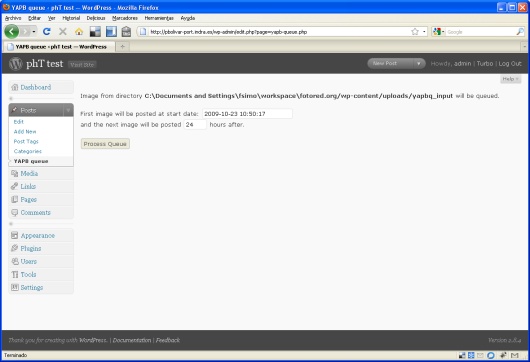The height and width of the screenshot is (362, 530).
Task: Open the Google search engine selector
Action: (438, 32)
